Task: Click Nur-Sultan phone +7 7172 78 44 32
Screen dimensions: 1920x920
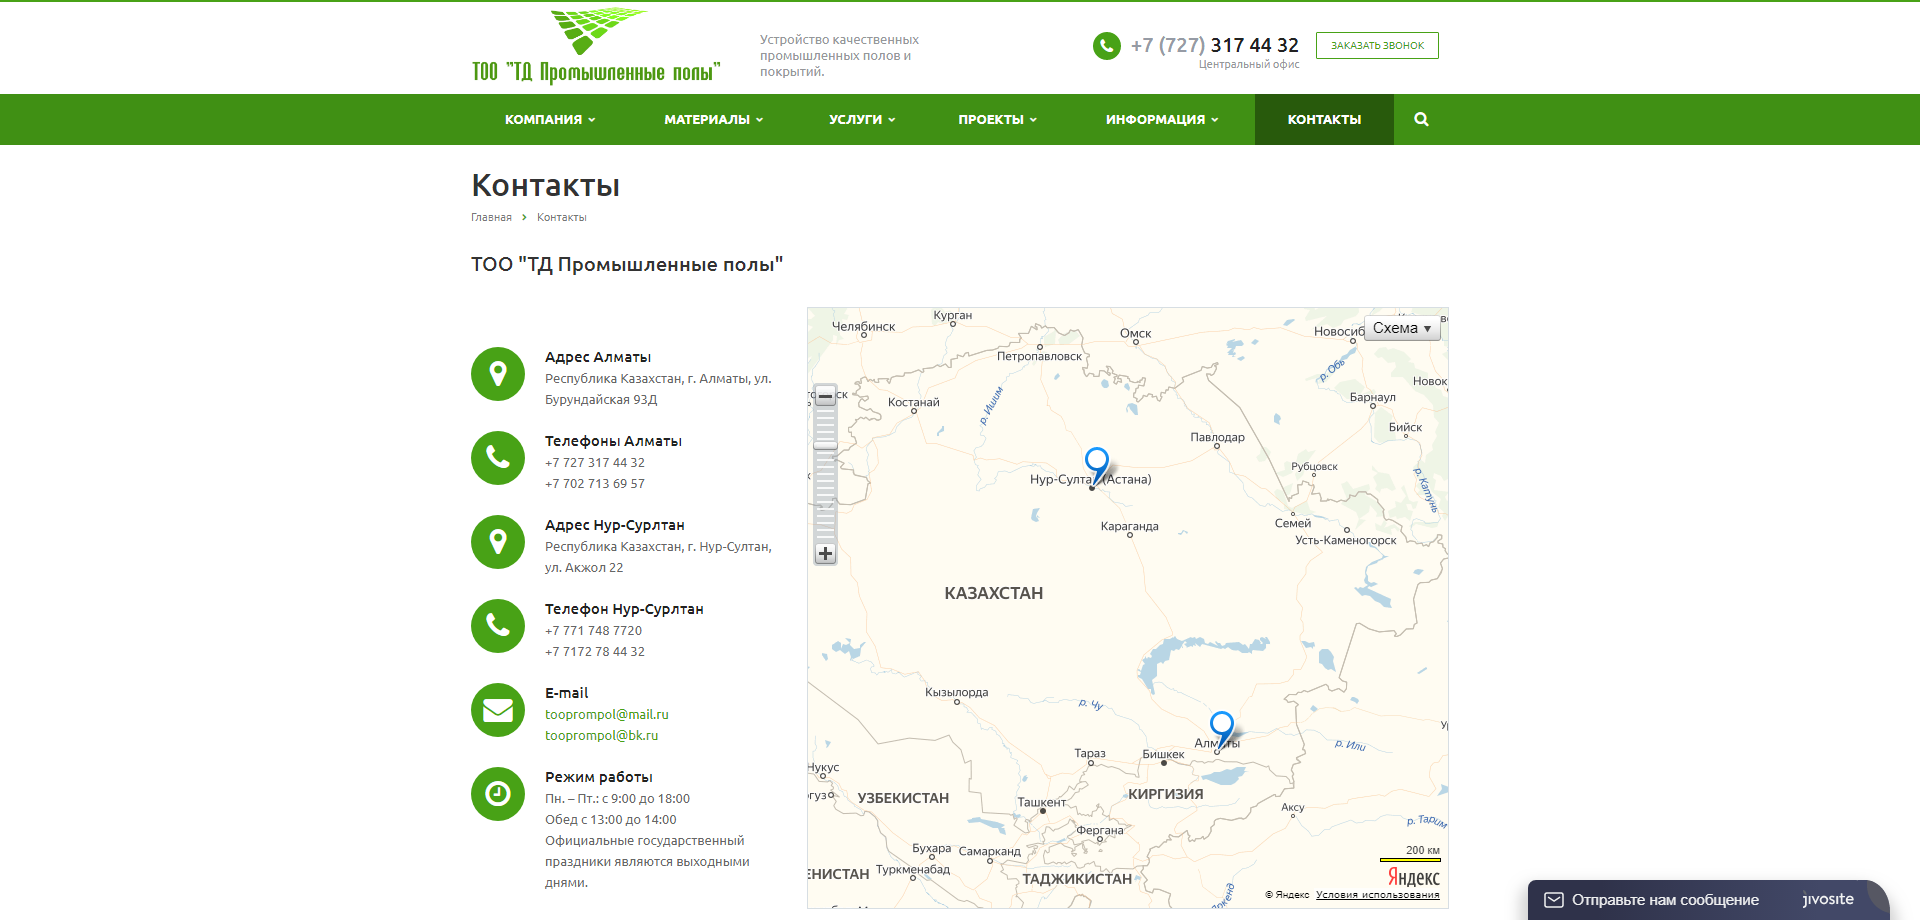Action: tap(594, 651)
